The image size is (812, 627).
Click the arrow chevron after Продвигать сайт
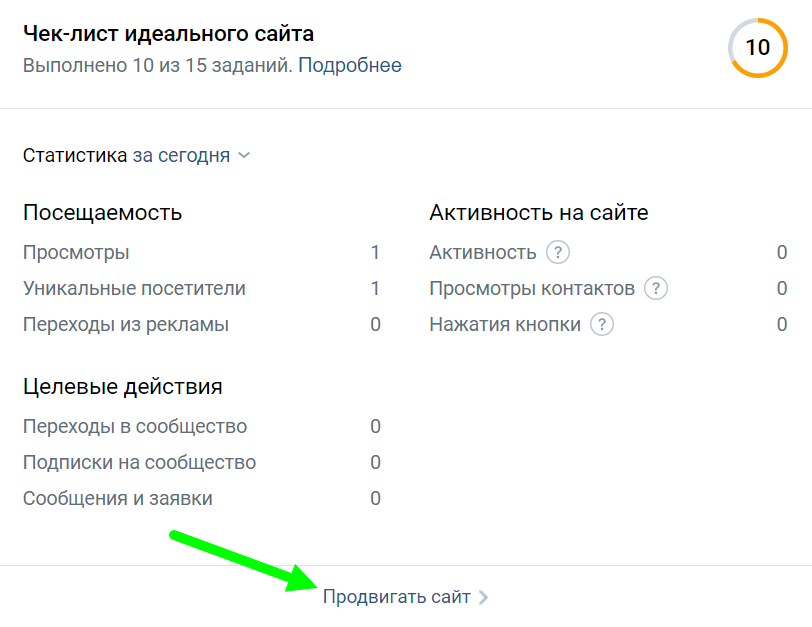tap(483, 597)
